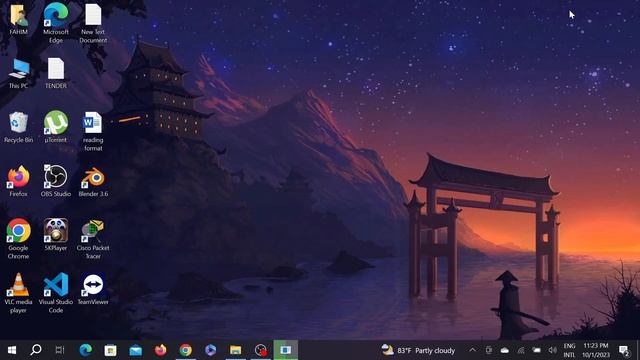Select the uTorrent desktop shortcut
This screenshot has height=360, width=640.
pos(56,127)
